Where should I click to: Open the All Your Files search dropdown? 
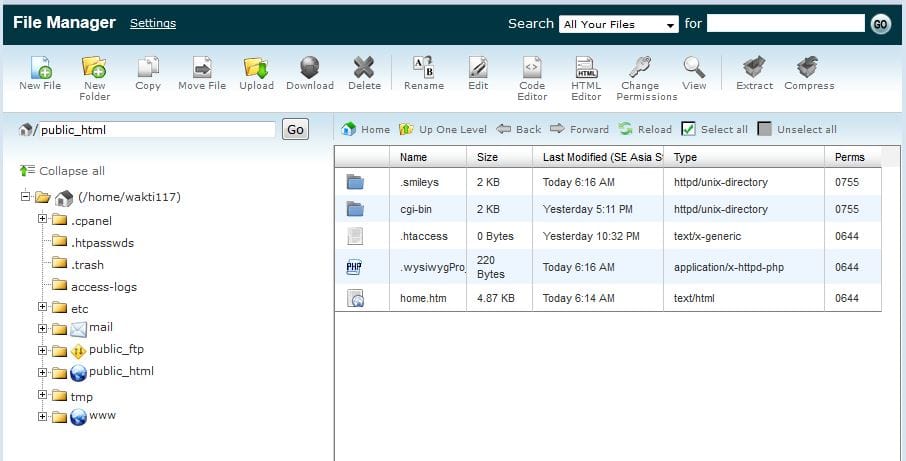[619, 24]
